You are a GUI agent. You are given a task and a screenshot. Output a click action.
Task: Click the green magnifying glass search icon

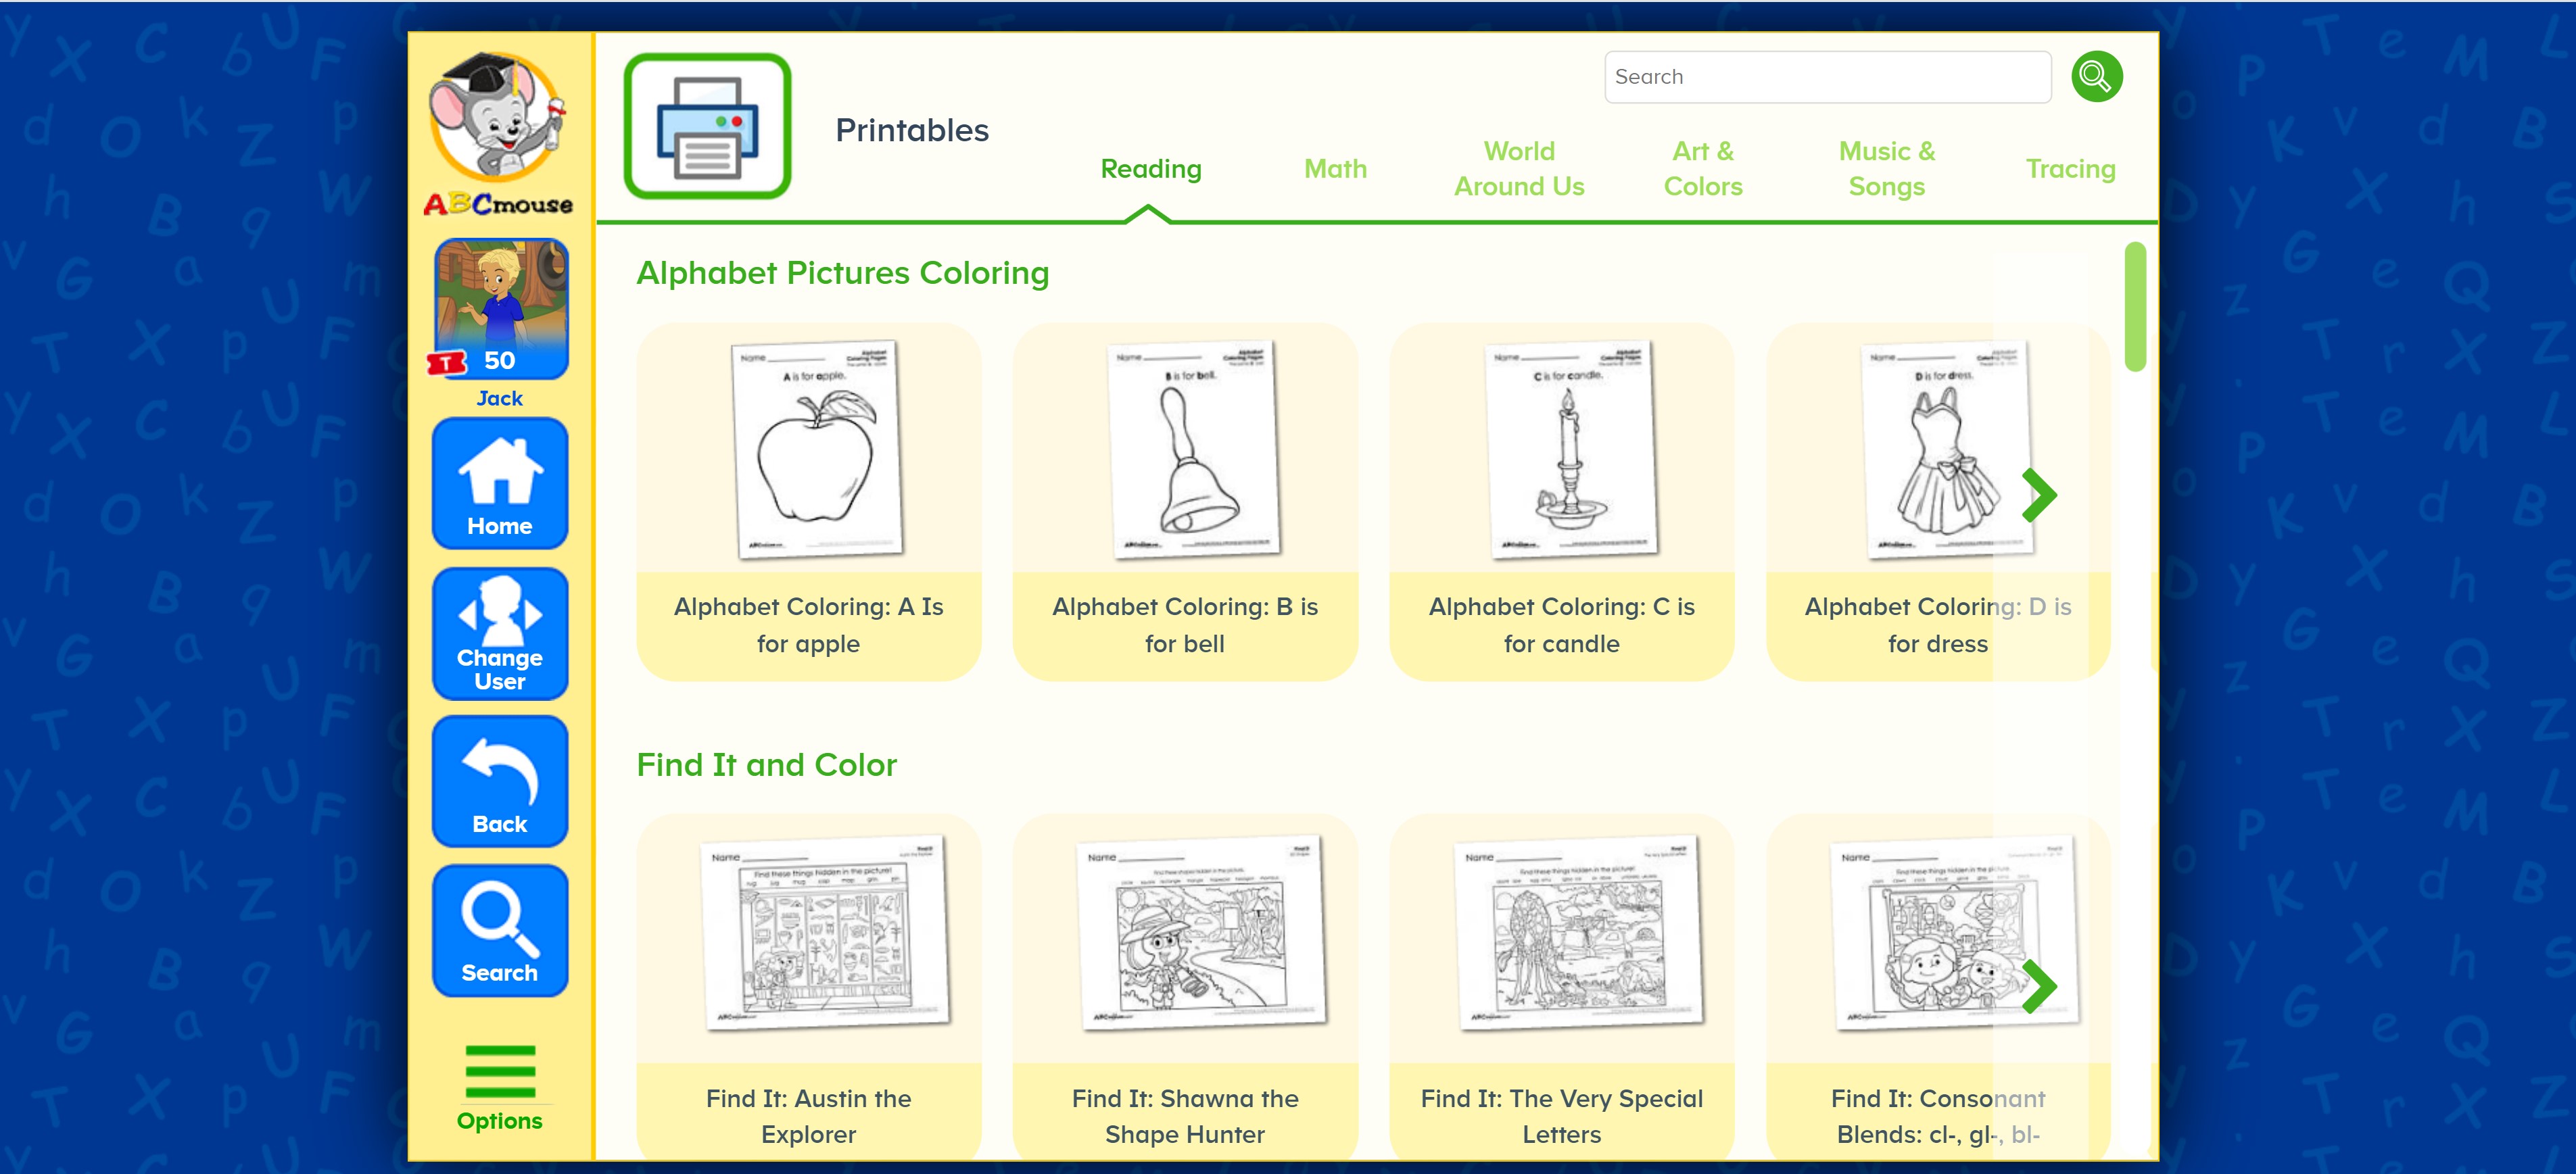[x=2096, y=76]
